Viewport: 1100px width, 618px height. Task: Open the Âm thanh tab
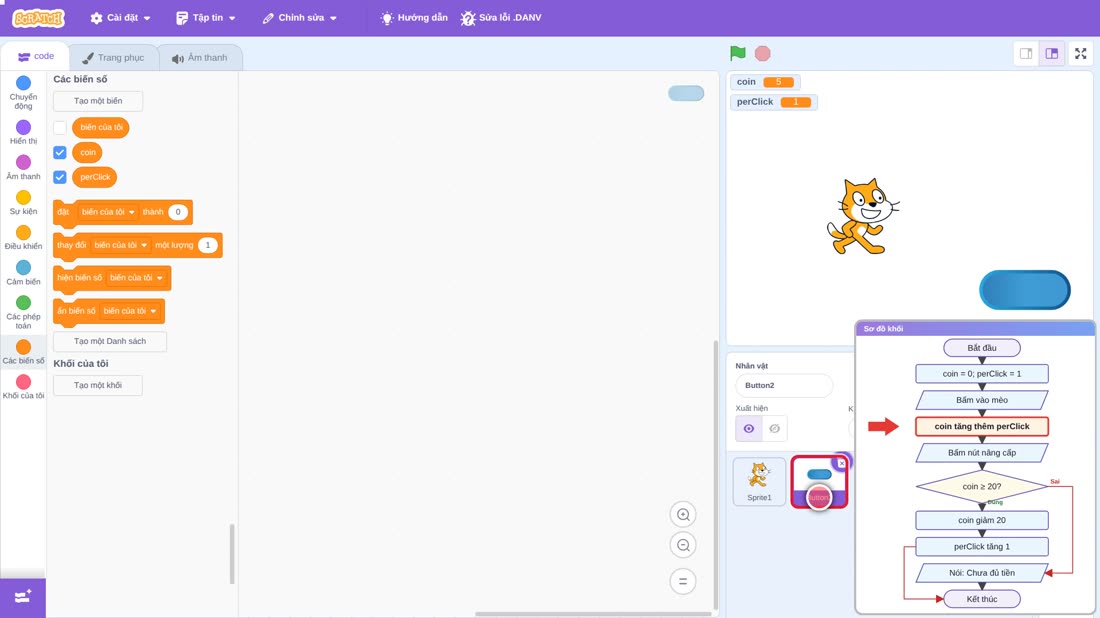(200, 58)
